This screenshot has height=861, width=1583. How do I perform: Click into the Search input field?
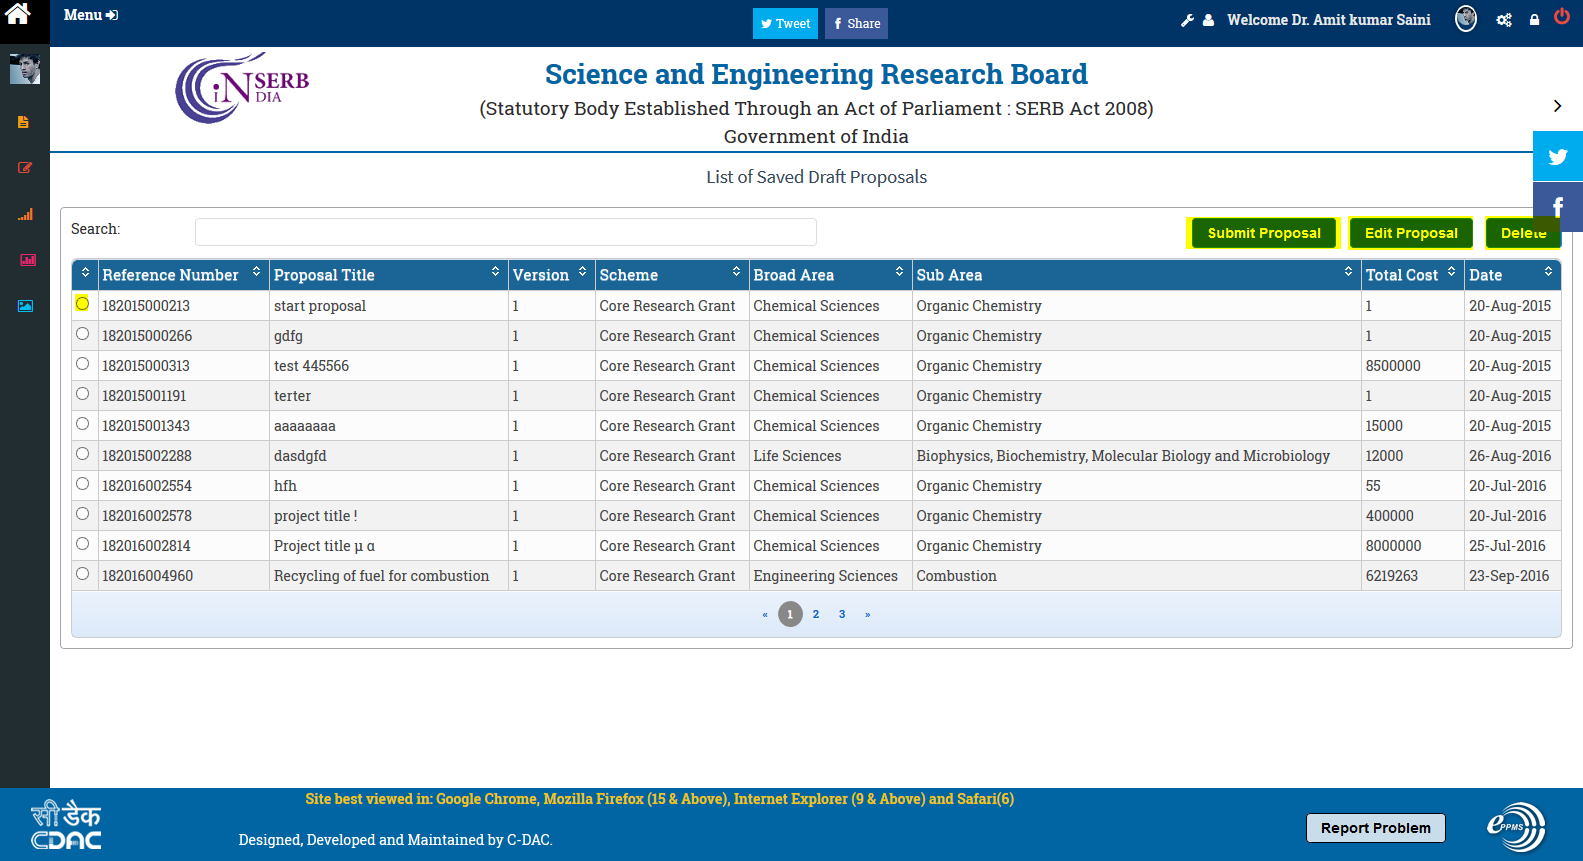[x=505, y=232]
